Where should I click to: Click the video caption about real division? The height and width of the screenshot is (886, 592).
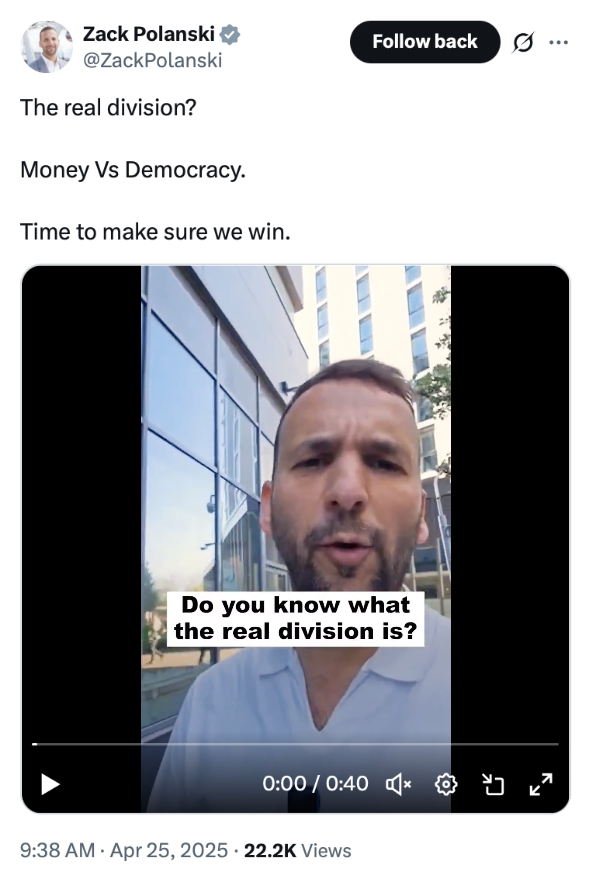[x=295, y=618]
